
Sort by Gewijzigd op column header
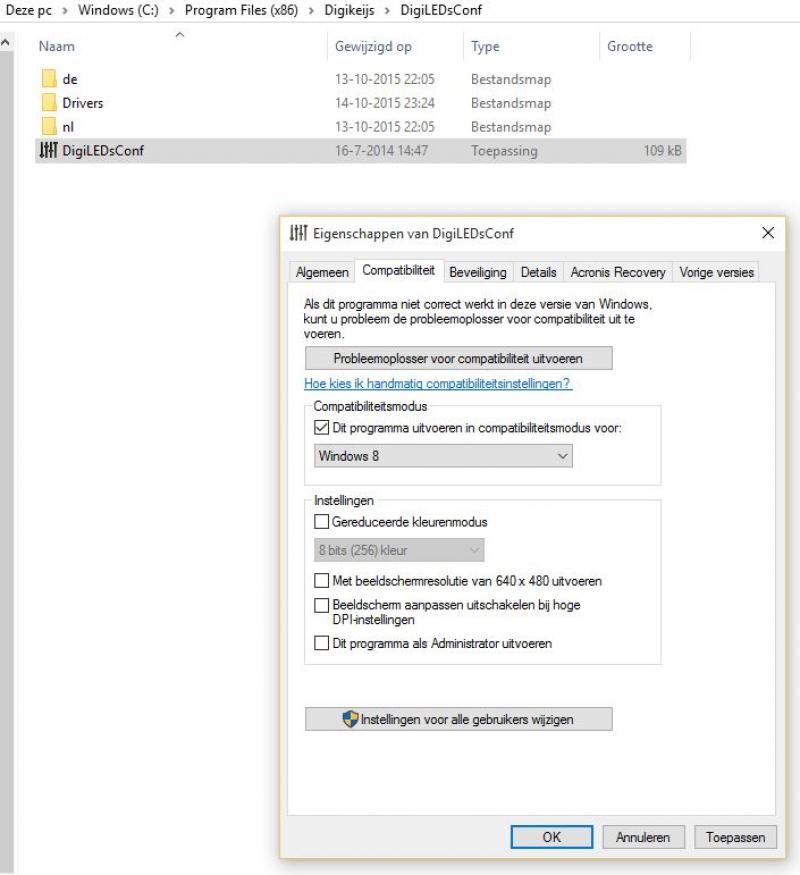pyautogui.click(x=395, y=46)
